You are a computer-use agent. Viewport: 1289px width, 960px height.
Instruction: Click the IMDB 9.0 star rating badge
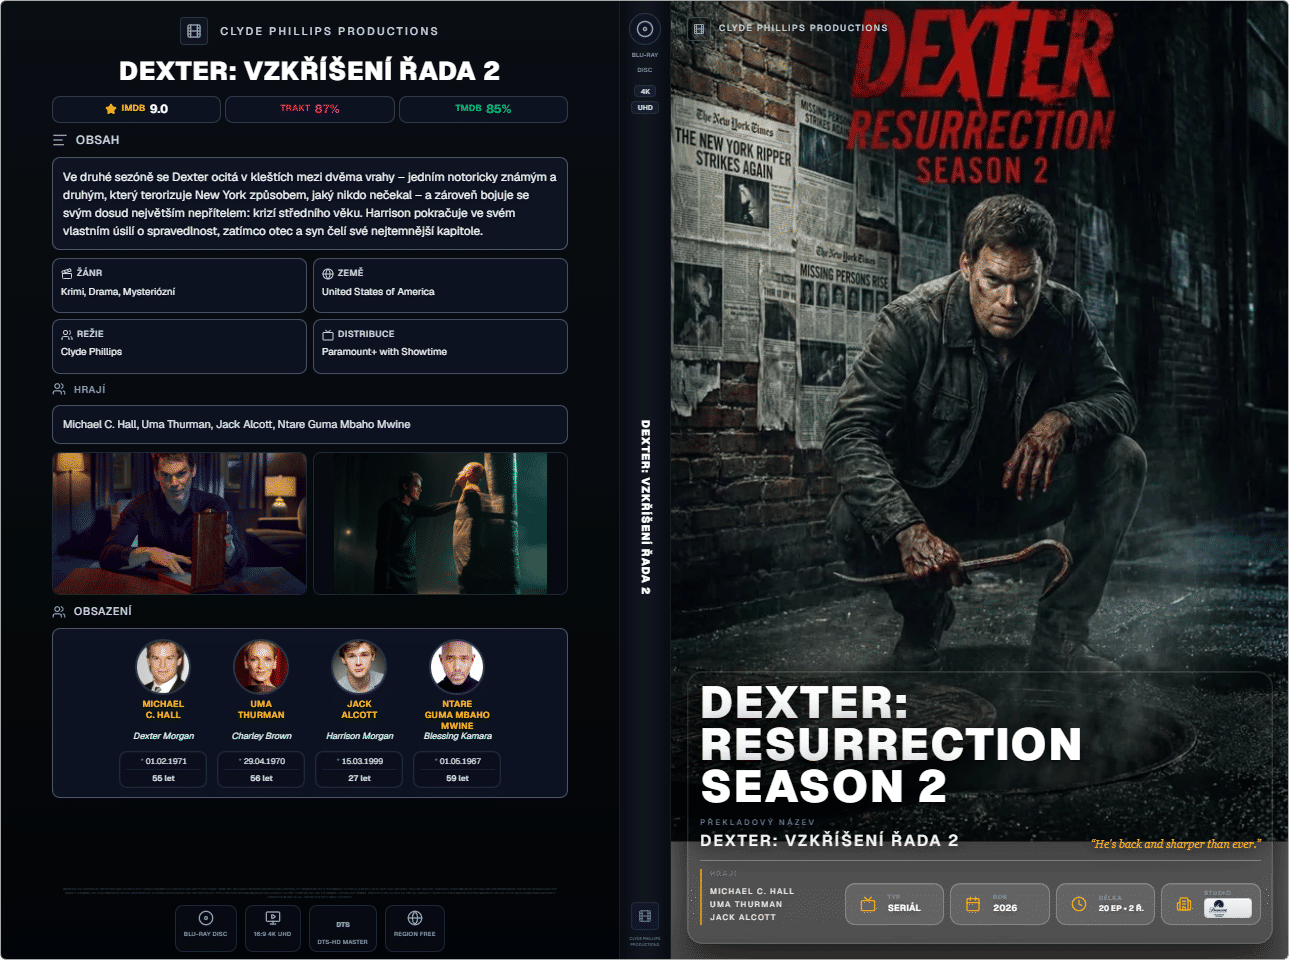point(136,109)
